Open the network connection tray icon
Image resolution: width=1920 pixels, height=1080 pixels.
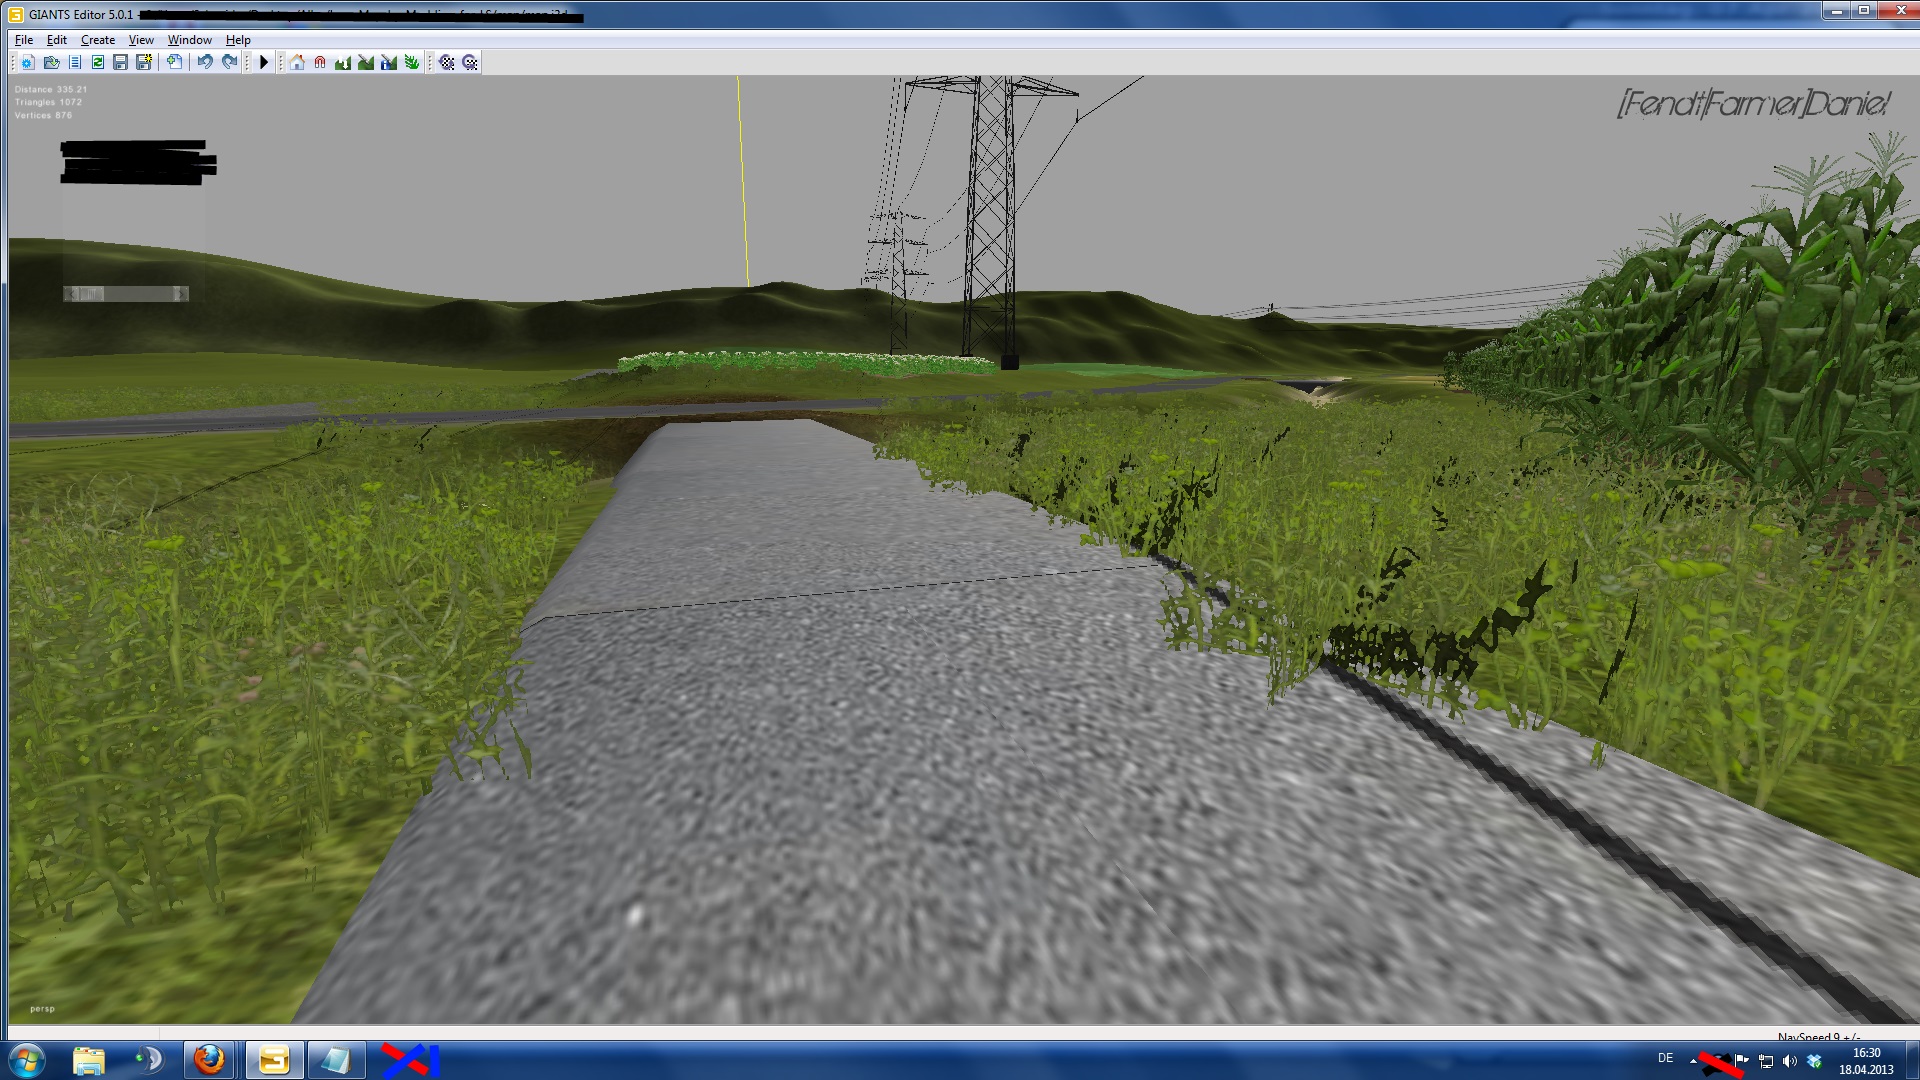tap(1766, 1061)
